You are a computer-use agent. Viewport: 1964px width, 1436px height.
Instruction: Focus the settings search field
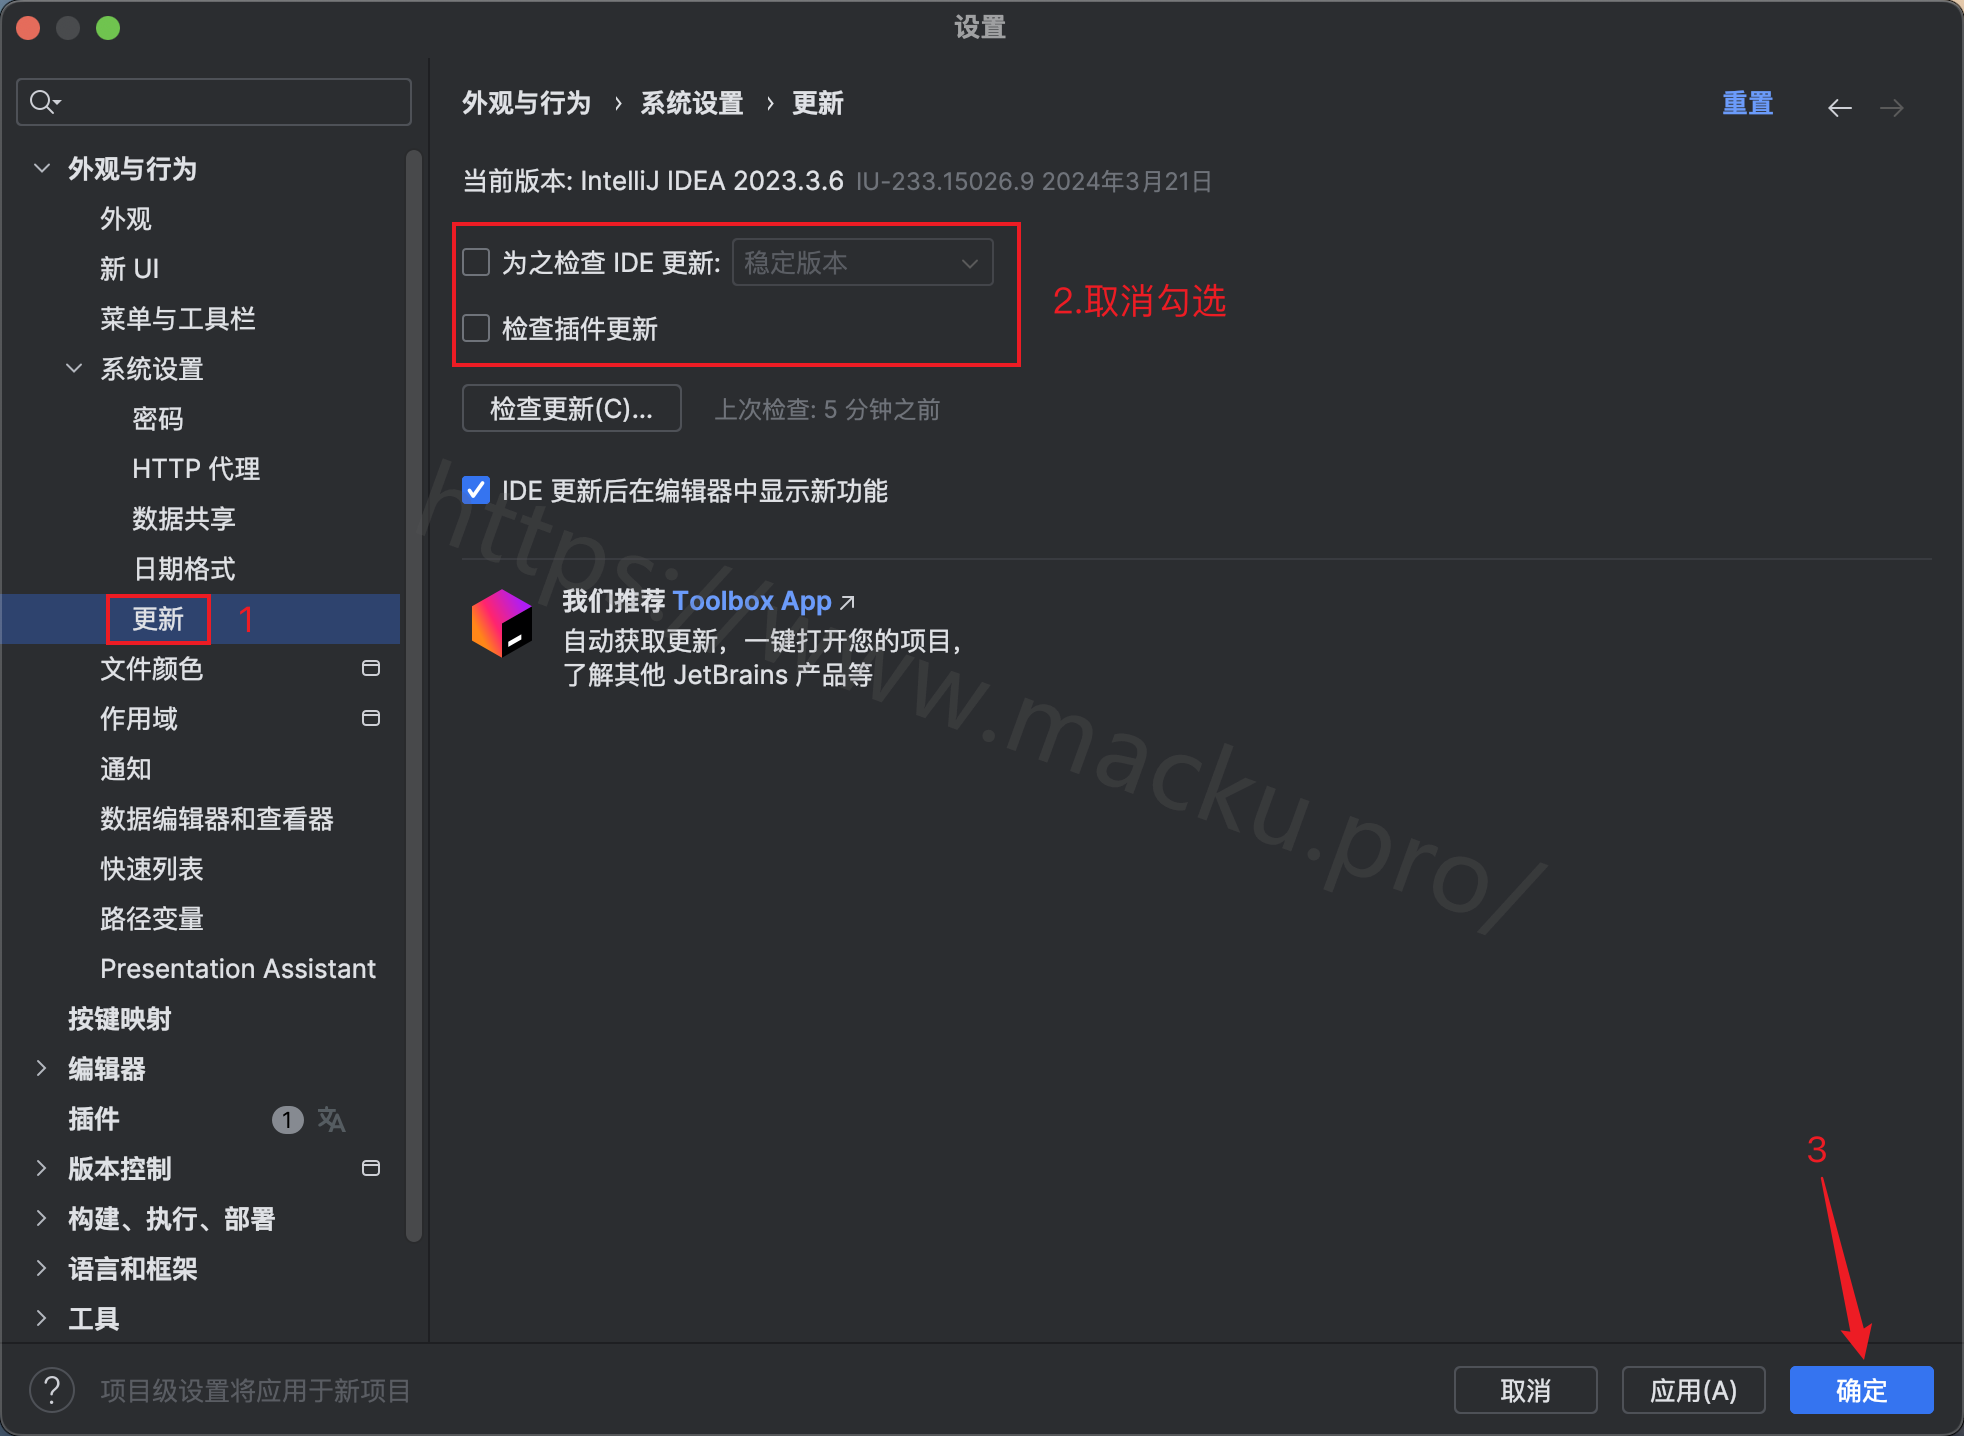(214, 102)
